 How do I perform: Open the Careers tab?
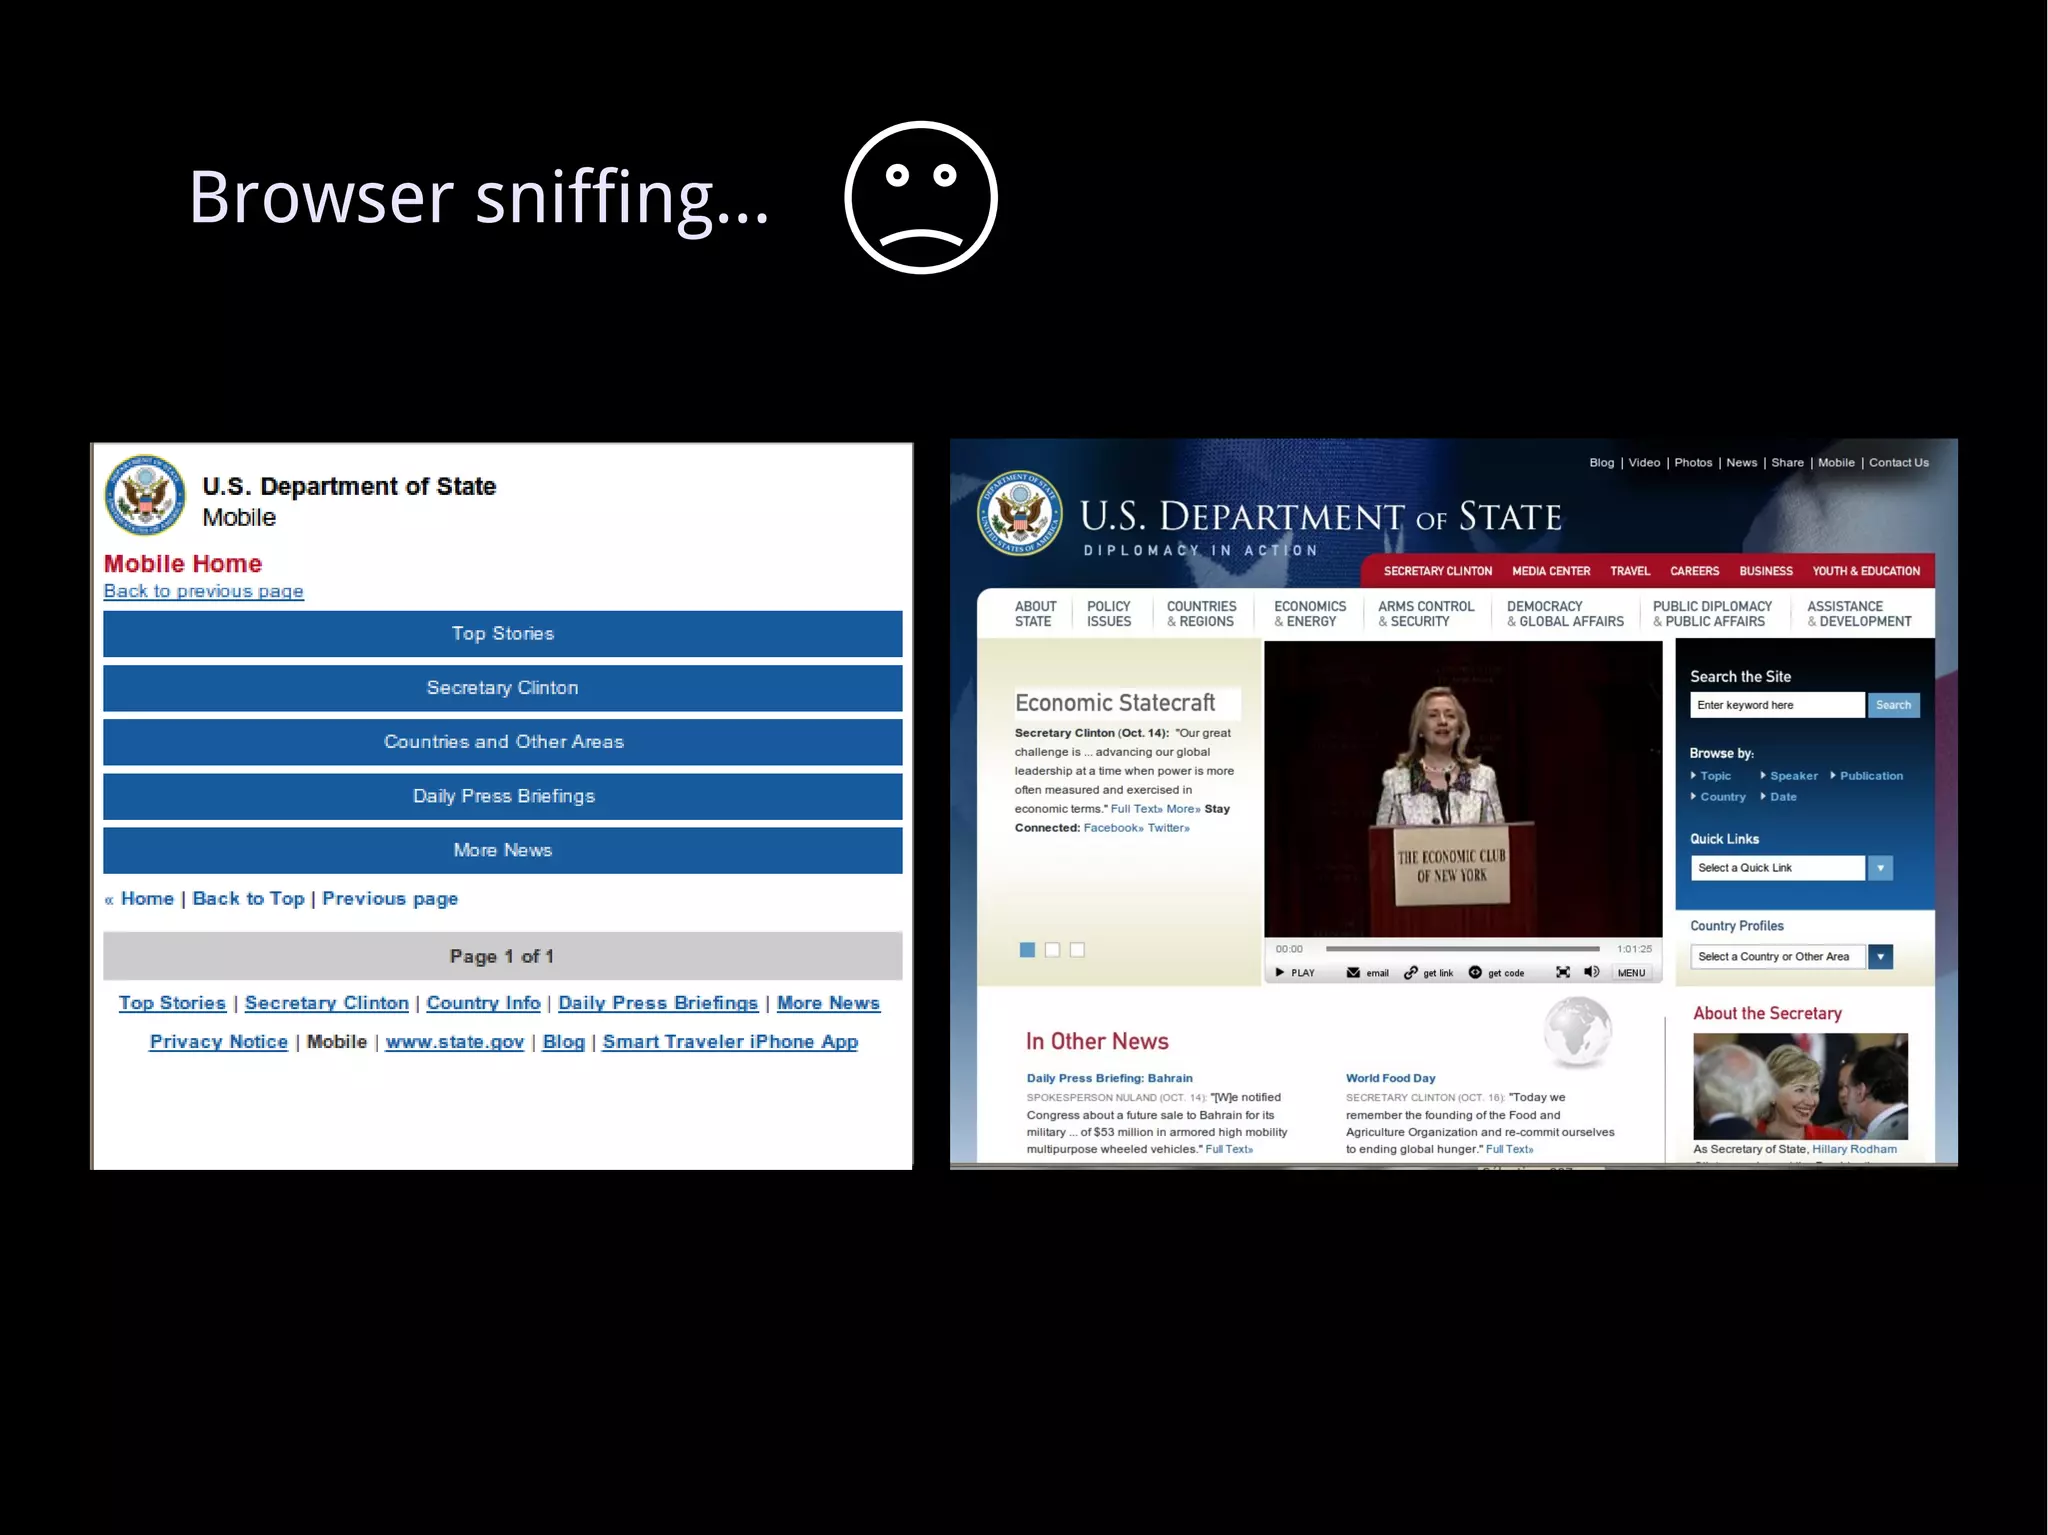click(x=1694, y=571)
